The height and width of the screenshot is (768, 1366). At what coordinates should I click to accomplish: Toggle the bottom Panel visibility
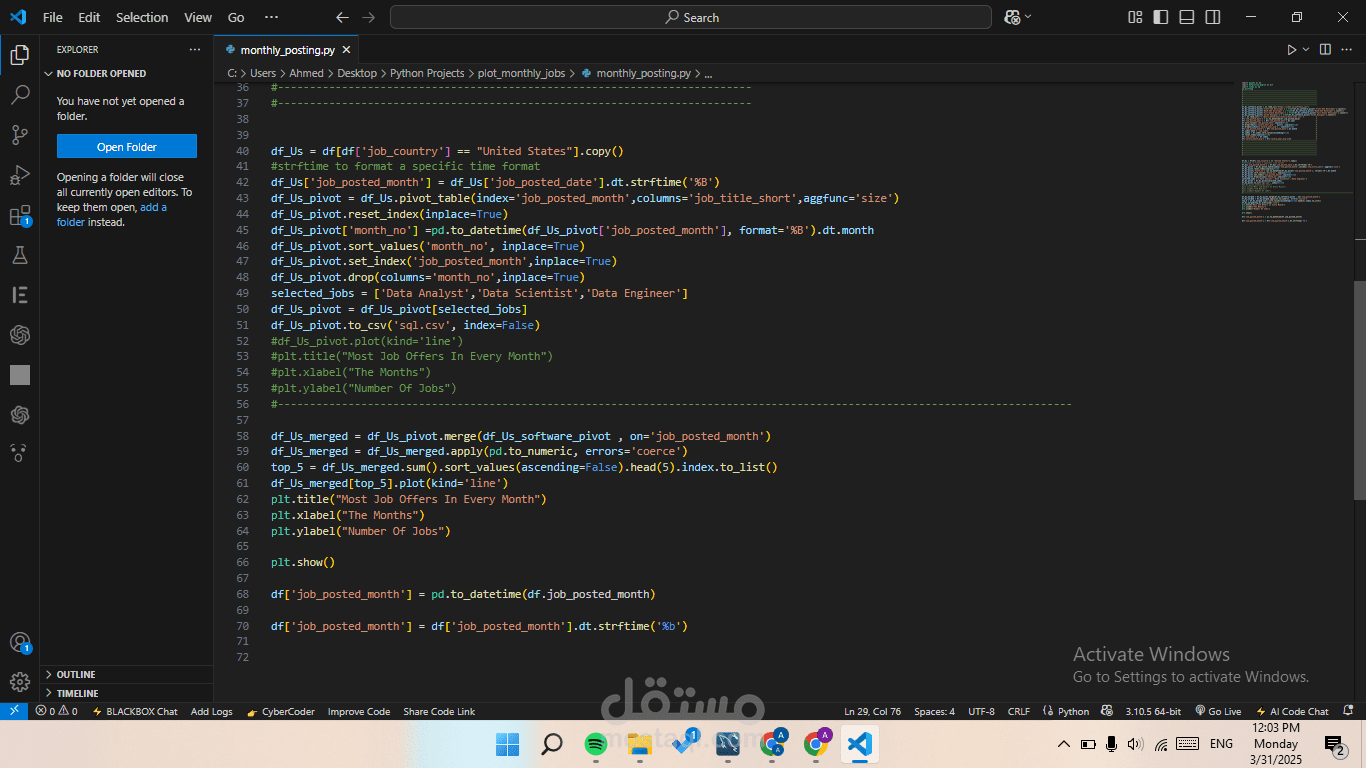pyautogui.click(x=1186, y=17)
